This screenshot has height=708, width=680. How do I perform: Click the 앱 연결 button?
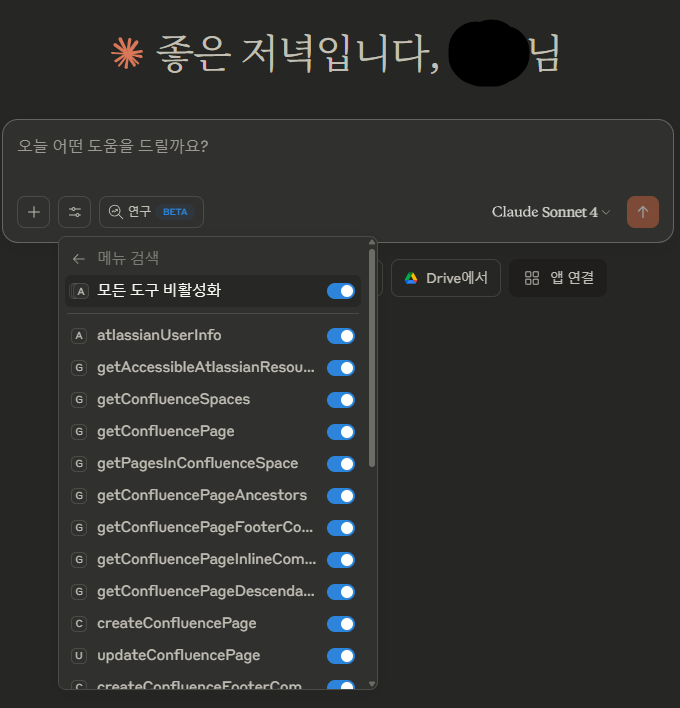tap(558, 278)
